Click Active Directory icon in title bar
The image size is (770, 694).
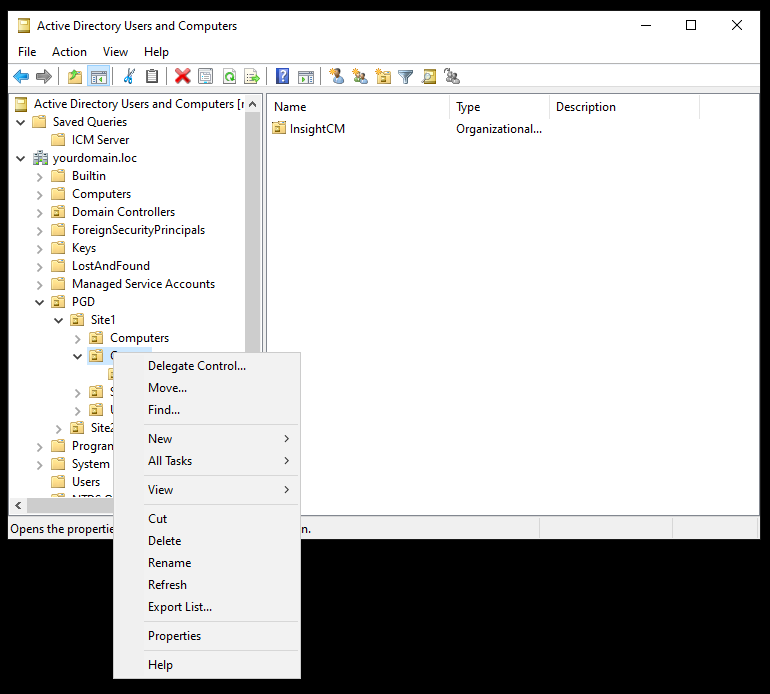pos(24,26)
